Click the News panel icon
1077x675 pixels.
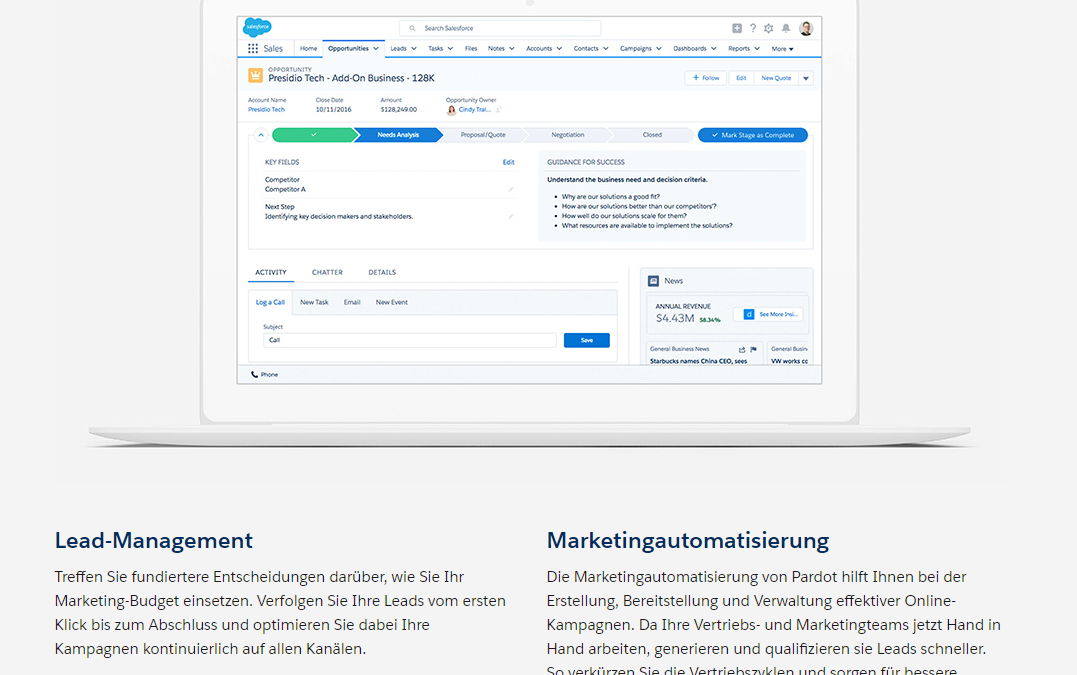point(653,281)
